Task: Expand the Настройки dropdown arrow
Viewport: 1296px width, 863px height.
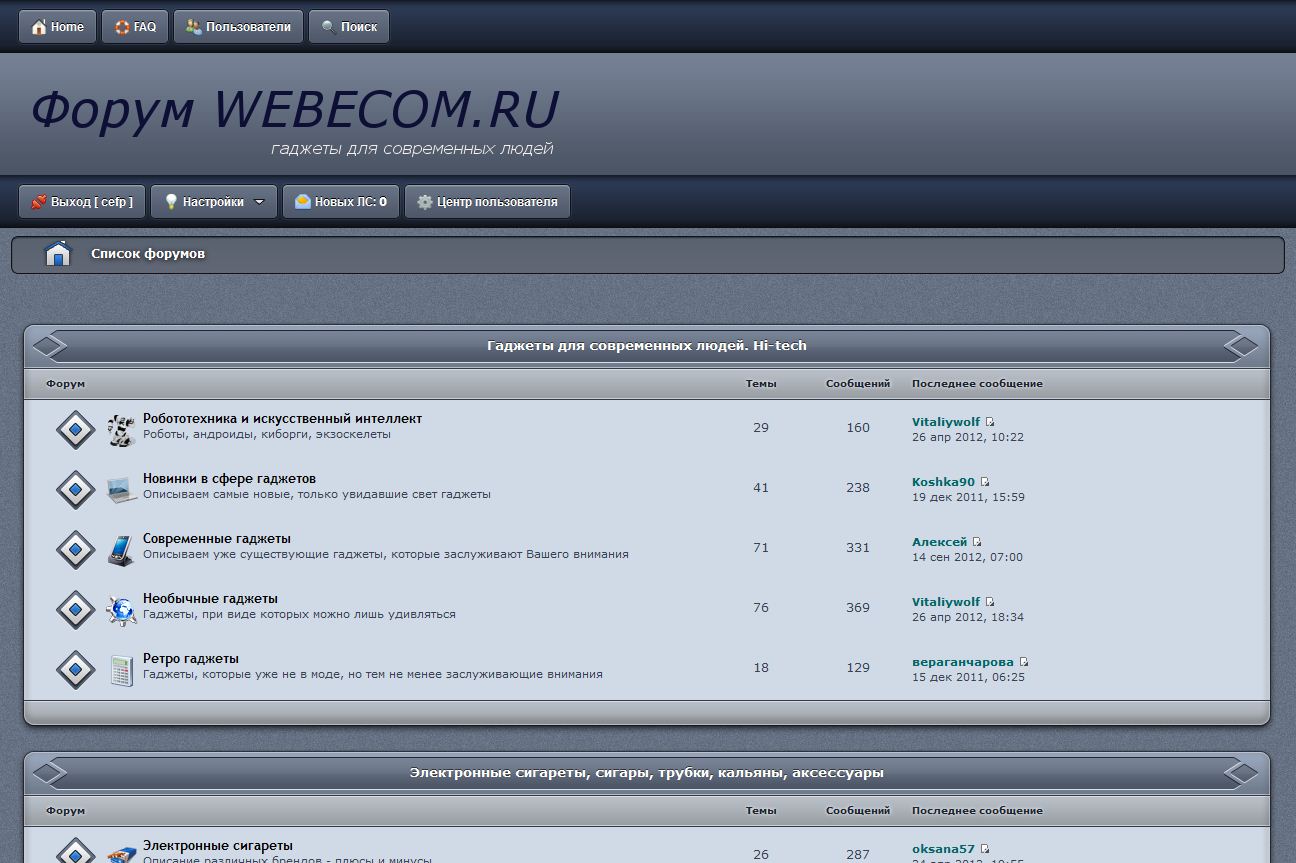Action: point(259,202)
